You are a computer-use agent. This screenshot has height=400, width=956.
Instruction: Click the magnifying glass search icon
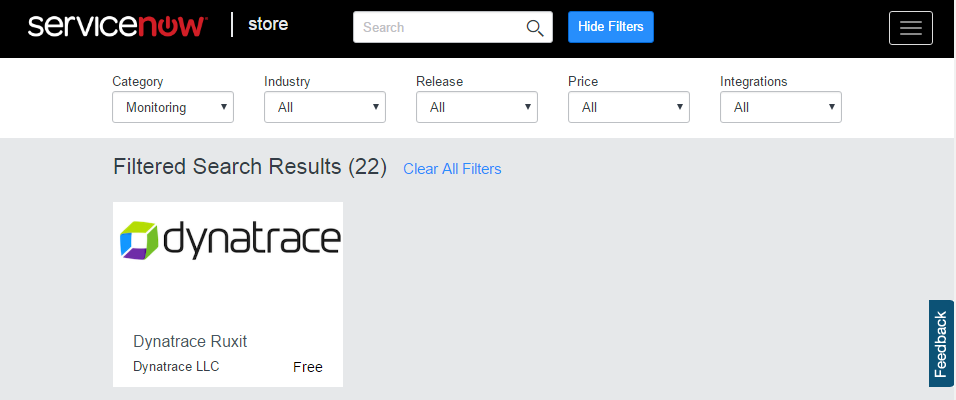pos(535,27)
